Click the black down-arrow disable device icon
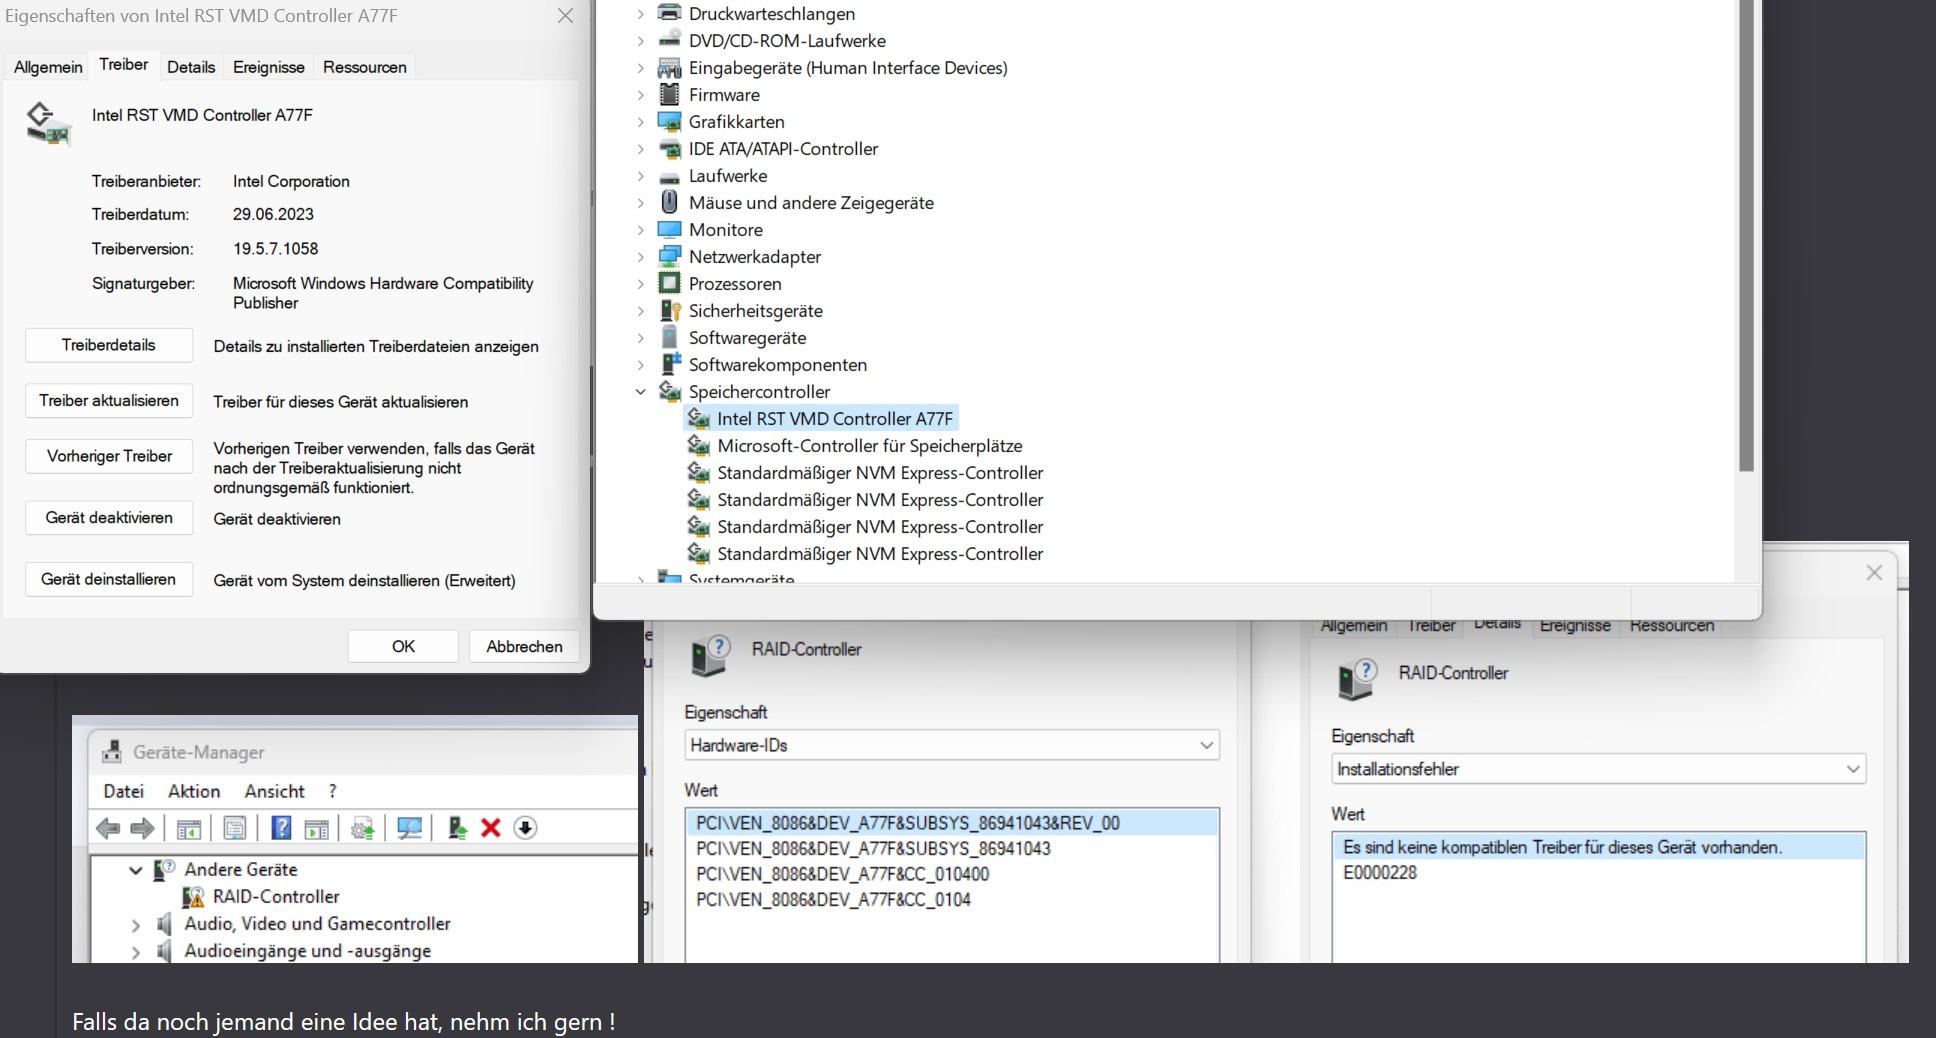The width and height of the screenshot is (1936, 1038). 525,828
